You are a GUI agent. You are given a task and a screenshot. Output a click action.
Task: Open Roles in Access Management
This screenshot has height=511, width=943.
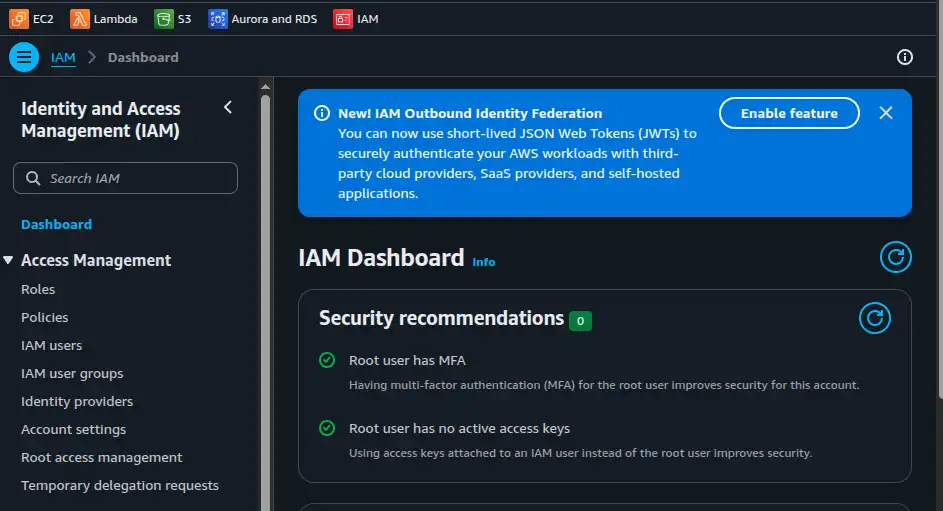tap(38, 289)
